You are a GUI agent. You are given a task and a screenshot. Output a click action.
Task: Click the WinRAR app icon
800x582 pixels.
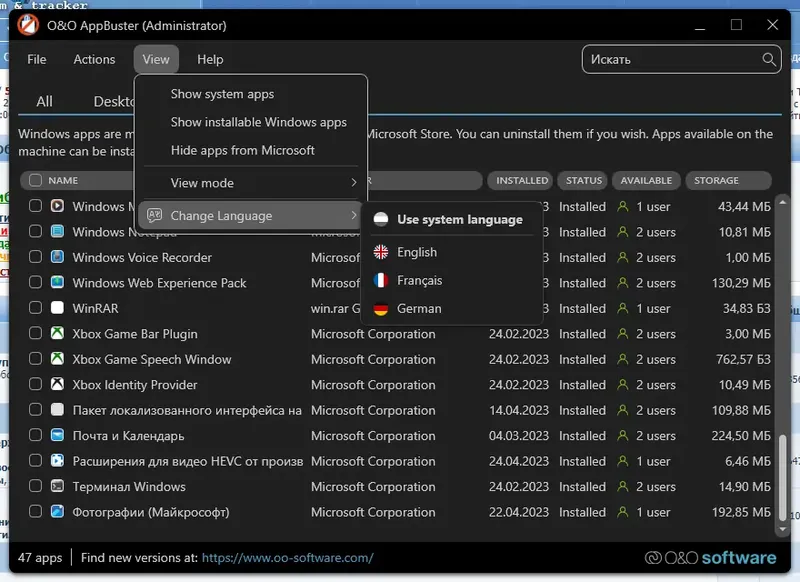click(57, 308)
